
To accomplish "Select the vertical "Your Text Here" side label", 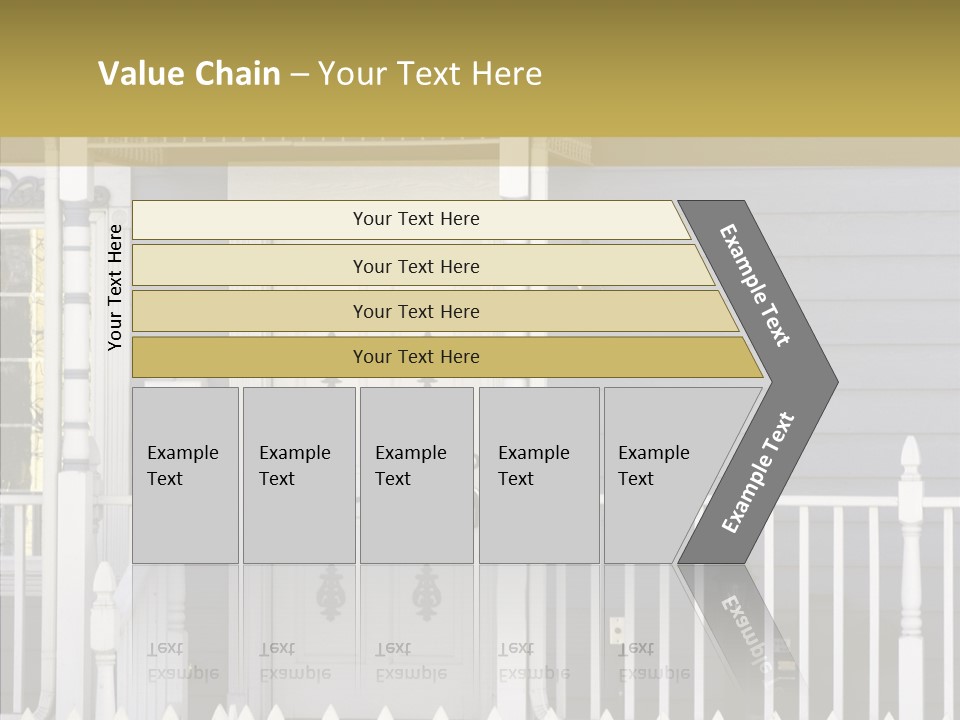I will pos(115,287).
